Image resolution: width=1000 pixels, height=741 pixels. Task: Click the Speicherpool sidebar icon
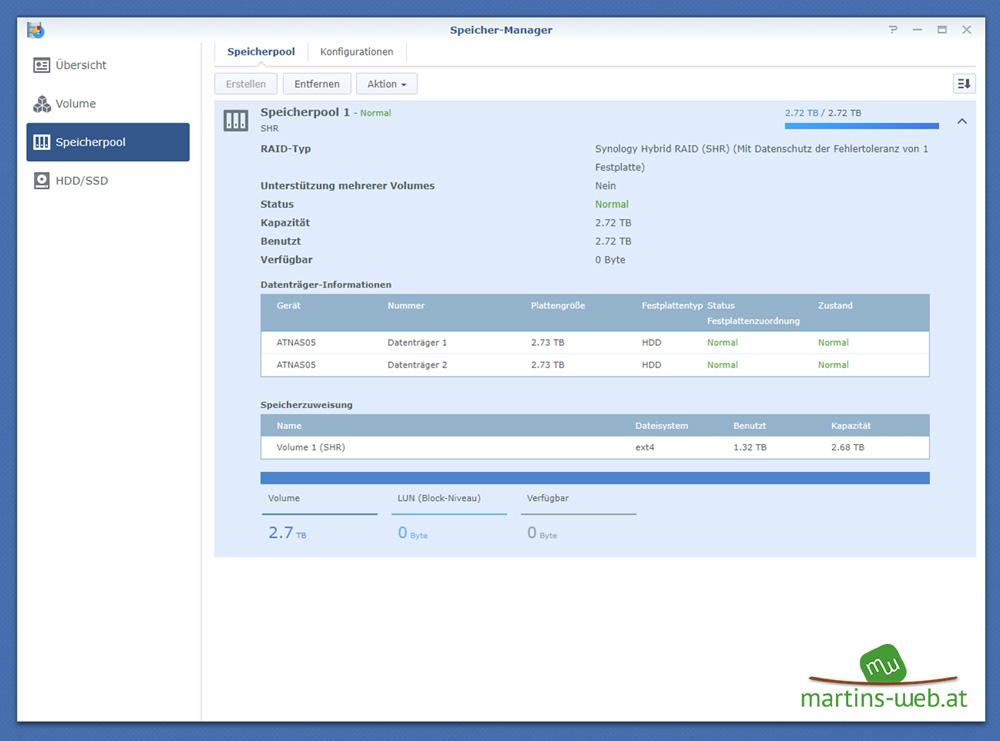tap(41, 142)
